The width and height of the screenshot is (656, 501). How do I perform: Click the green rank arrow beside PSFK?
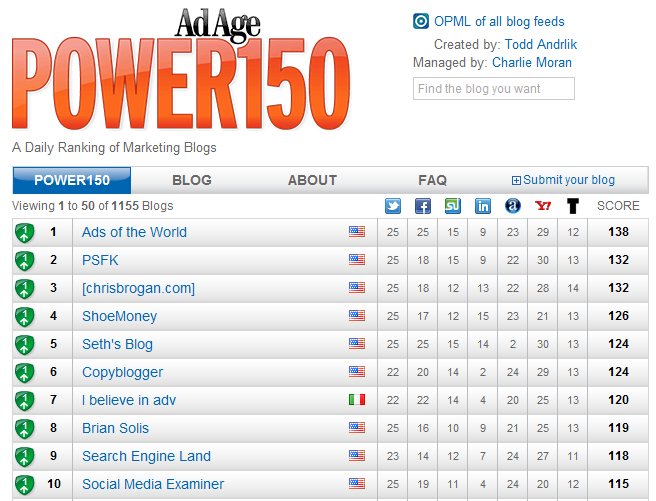[24, 260]
